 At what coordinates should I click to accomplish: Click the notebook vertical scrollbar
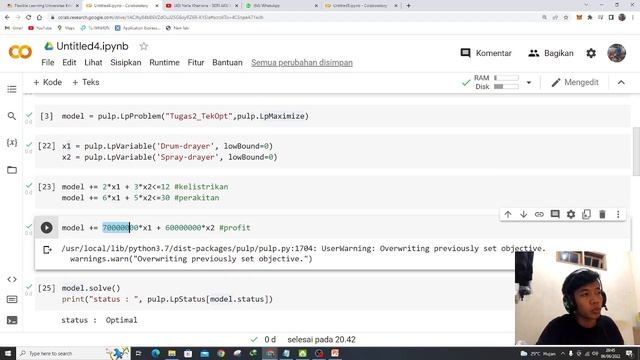tap(636, 151)
